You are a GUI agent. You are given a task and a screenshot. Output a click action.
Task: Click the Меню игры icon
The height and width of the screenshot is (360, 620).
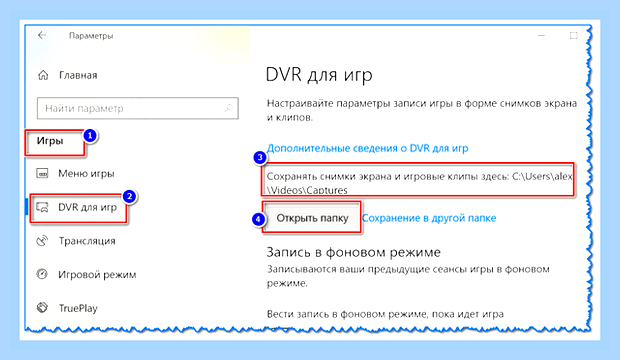coord(42,173)
